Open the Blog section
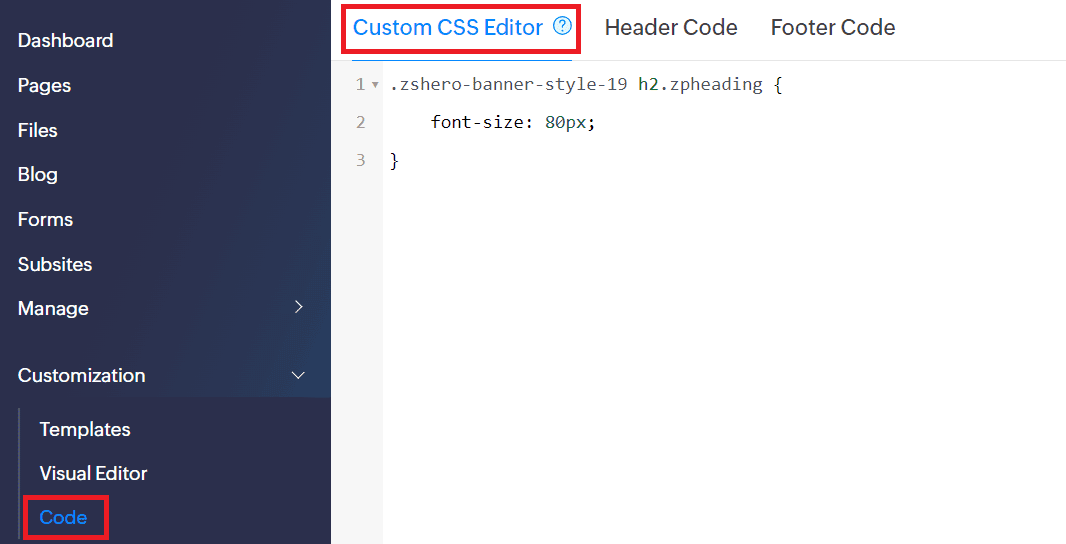The height and width of the screenshot is (544, 1066). [x=37, y=174]
